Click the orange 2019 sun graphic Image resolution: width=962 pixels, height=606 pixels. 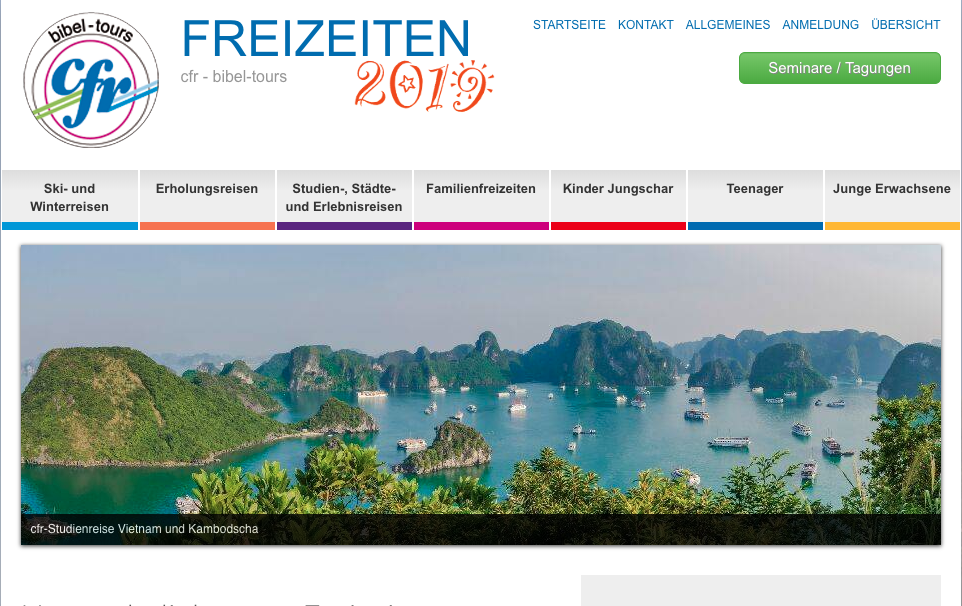coord(424,85)
